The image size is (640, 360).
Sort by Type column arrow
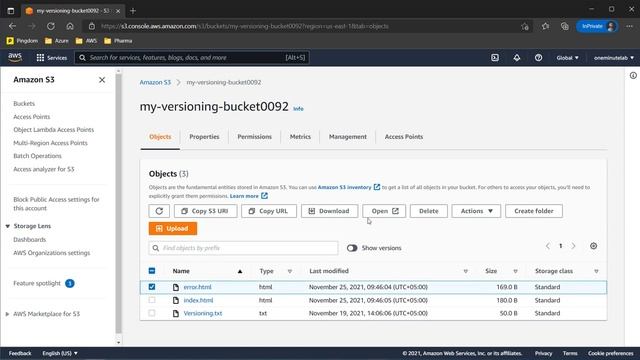290,271
